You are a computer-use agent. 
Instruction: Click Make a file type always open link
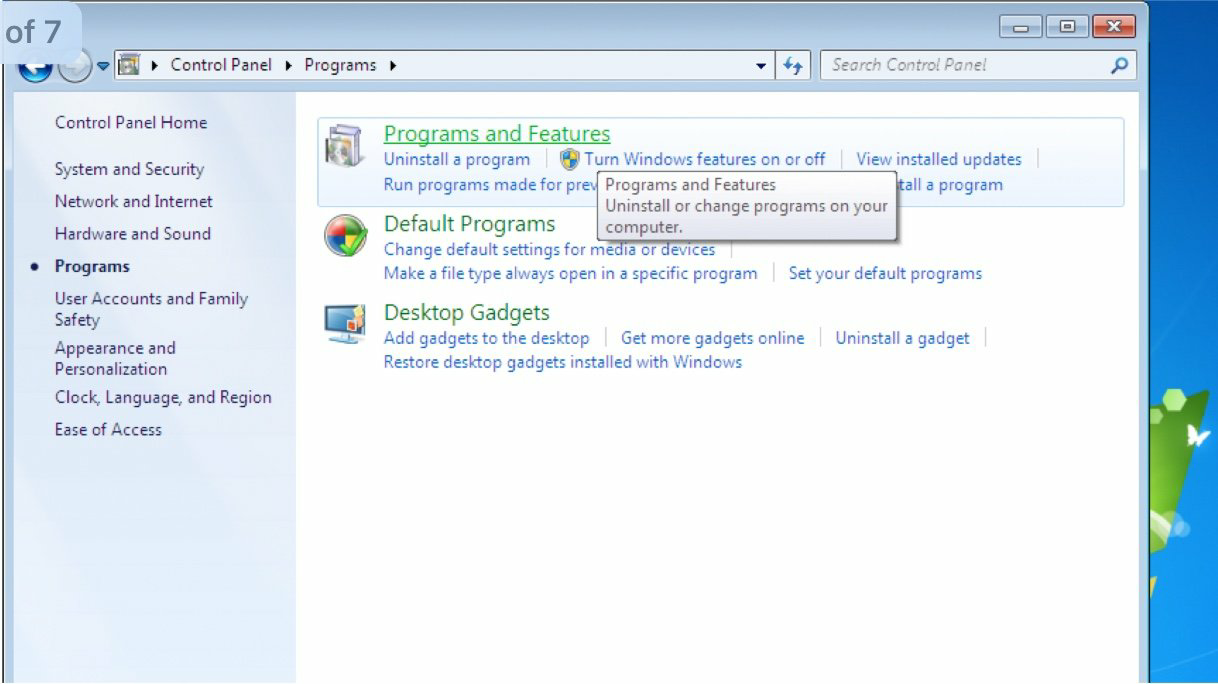click(x=571, y=273)
